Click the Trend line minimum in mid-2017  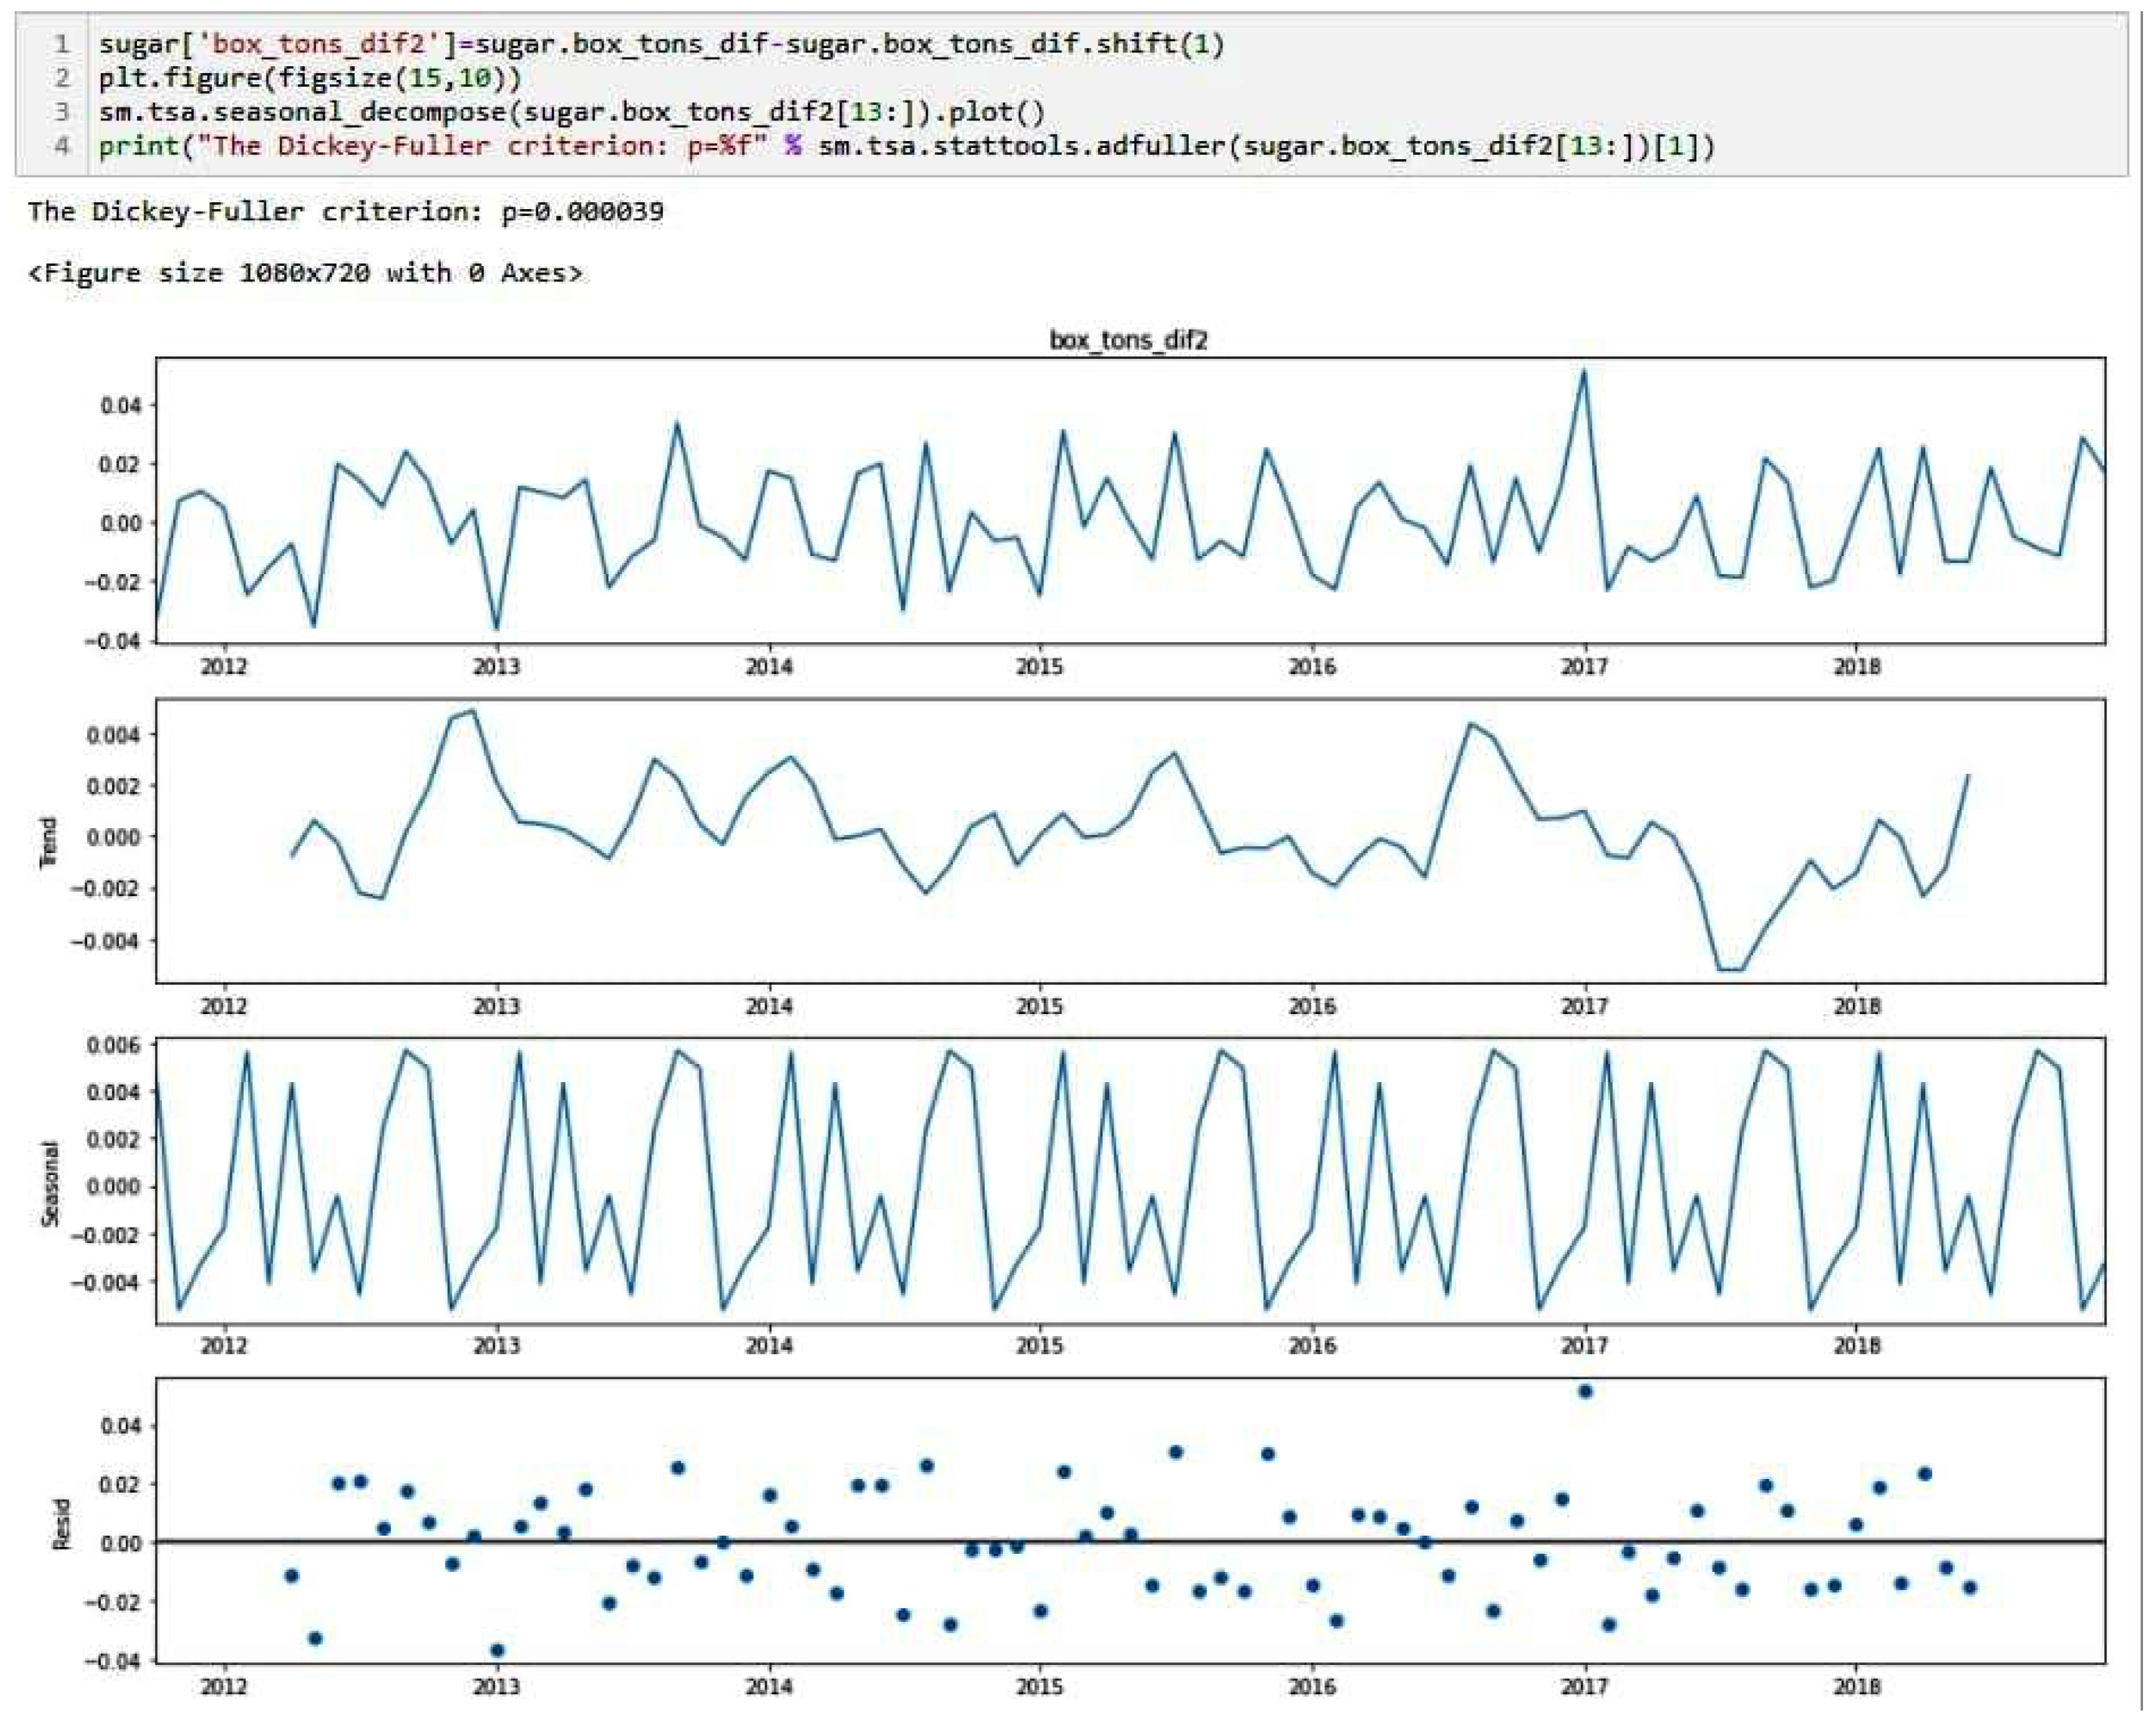click(1730, 969)
